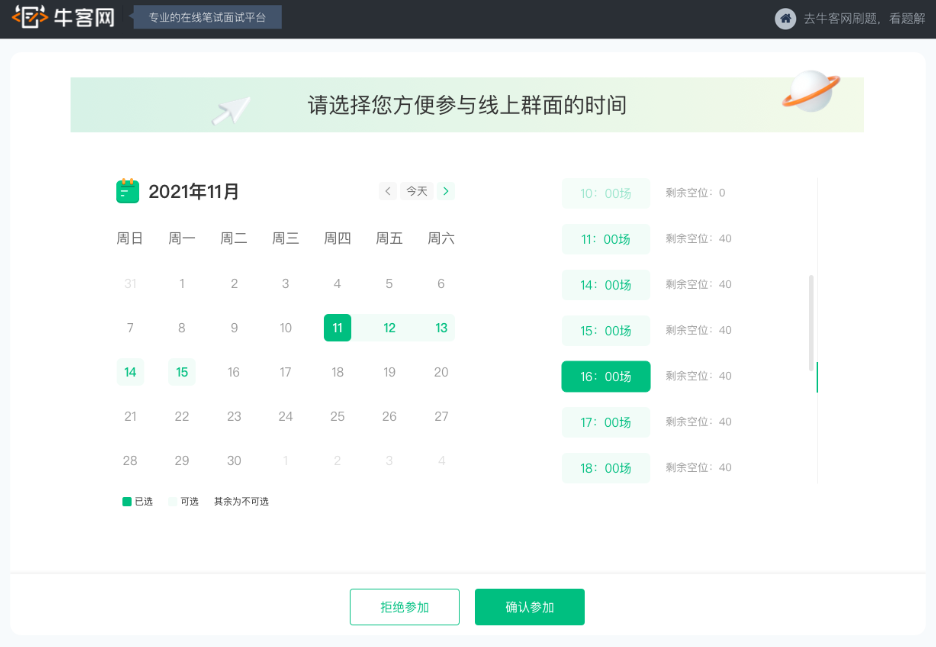
Task: Click 剩余空位: 40 beside 16:00场
Action: [x=698, y=376]
